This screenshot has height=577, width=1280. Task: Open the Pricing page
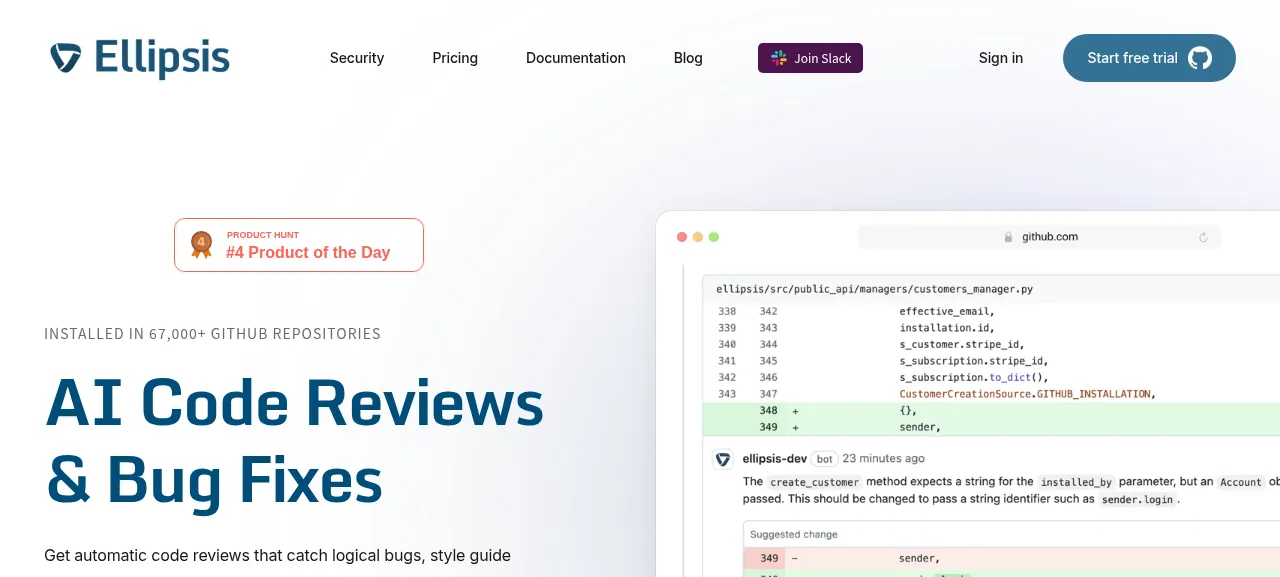[x=455, y=58]
